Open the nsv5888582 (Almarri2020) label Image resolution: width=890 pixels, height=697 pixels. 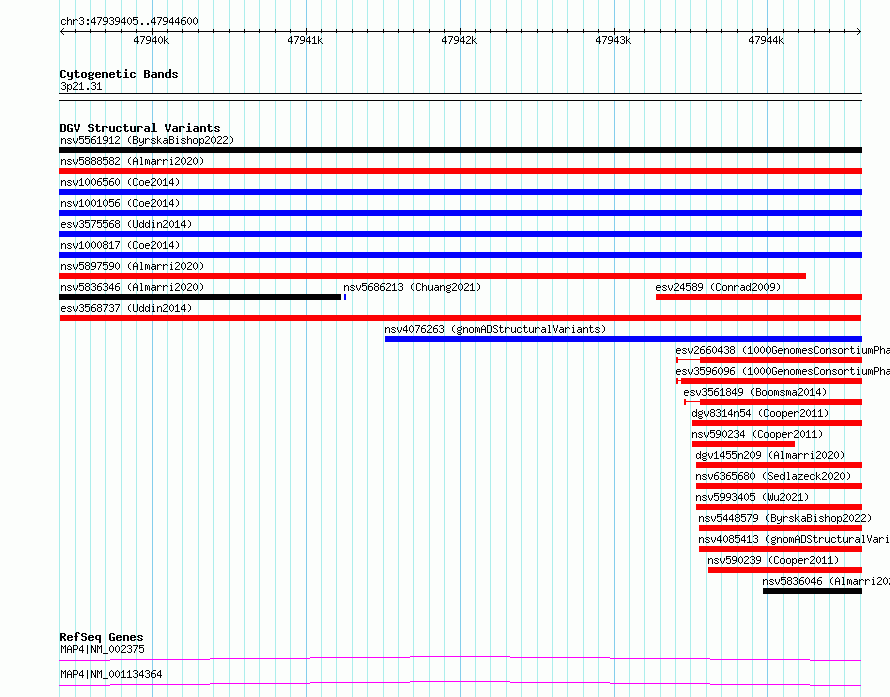click(x=132, y=161)
